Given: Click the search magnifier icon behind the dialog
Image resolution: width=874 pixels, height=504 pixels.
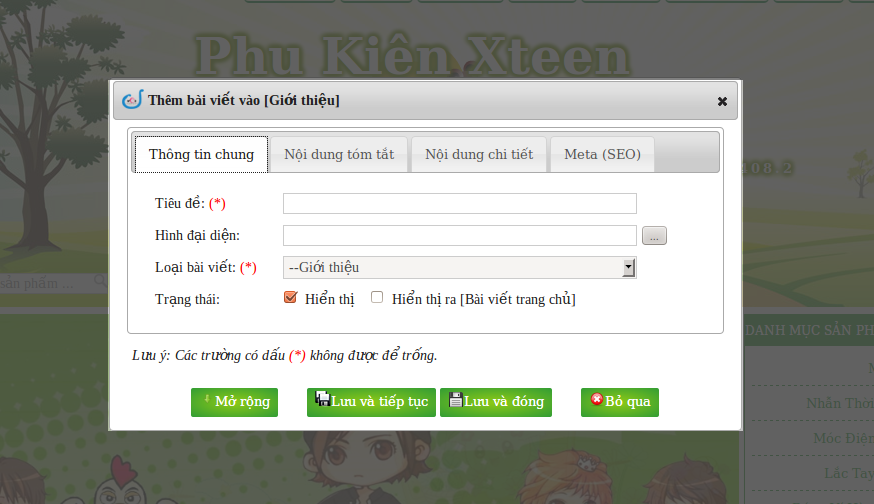Looking at the screenshot, I should 100,280.
